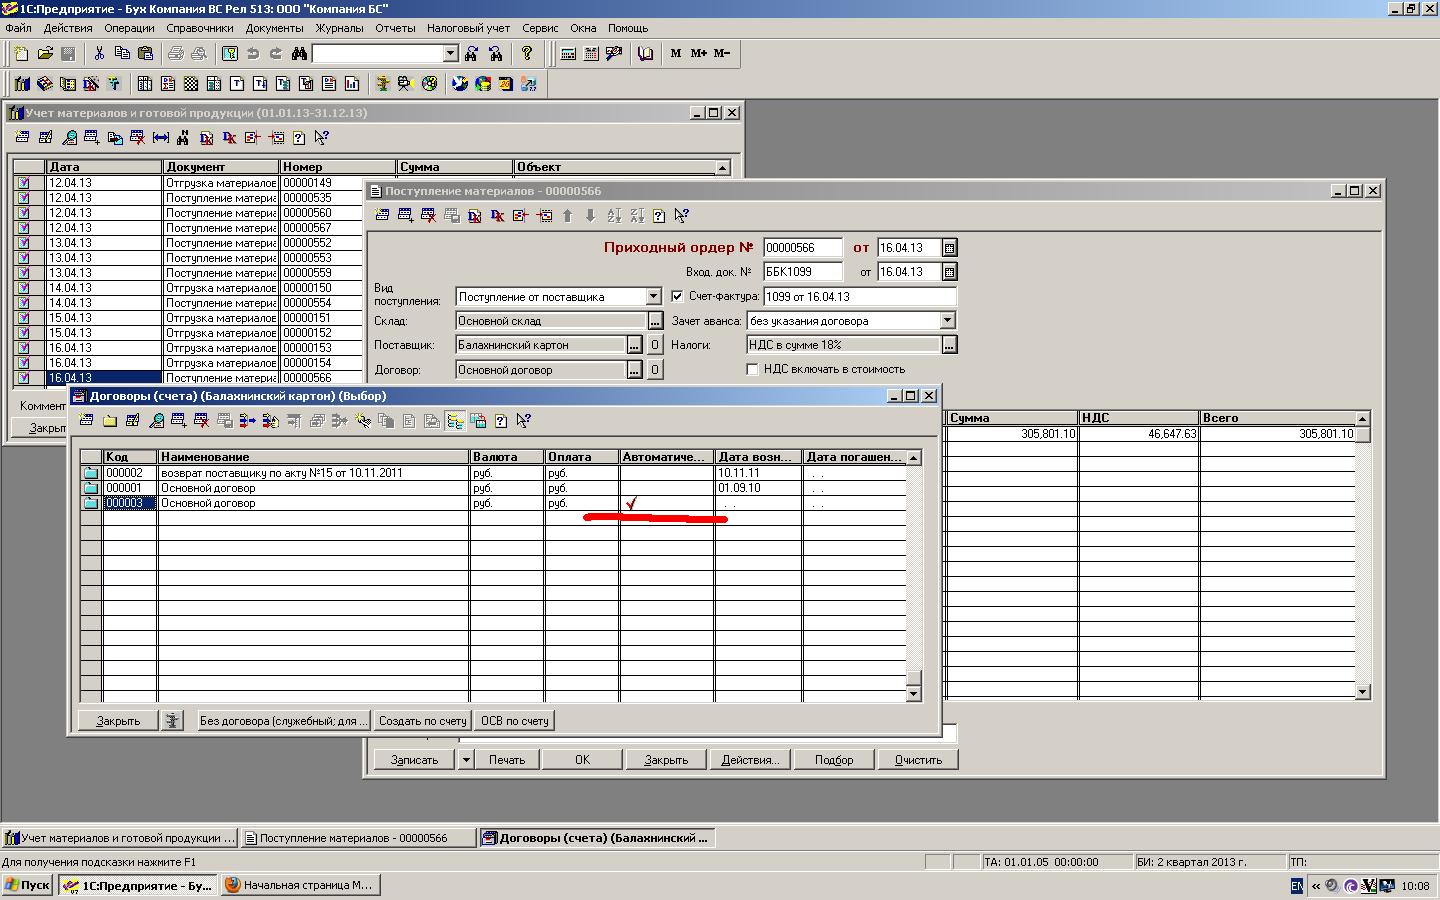Open dropdown arrow next to Записать button
1440x900 pixels.
[x=465, y=760]
